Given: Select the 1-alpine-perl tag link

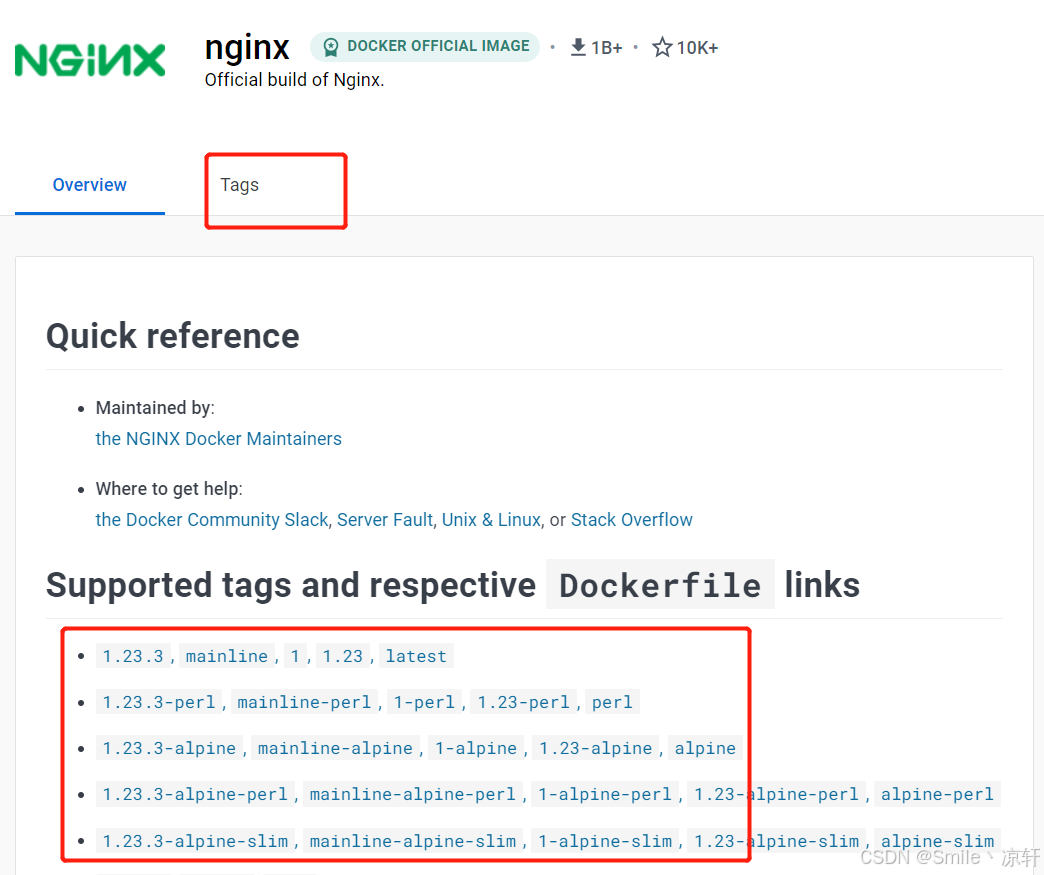Looking at the screenshot, I should [x=605, y=794].
